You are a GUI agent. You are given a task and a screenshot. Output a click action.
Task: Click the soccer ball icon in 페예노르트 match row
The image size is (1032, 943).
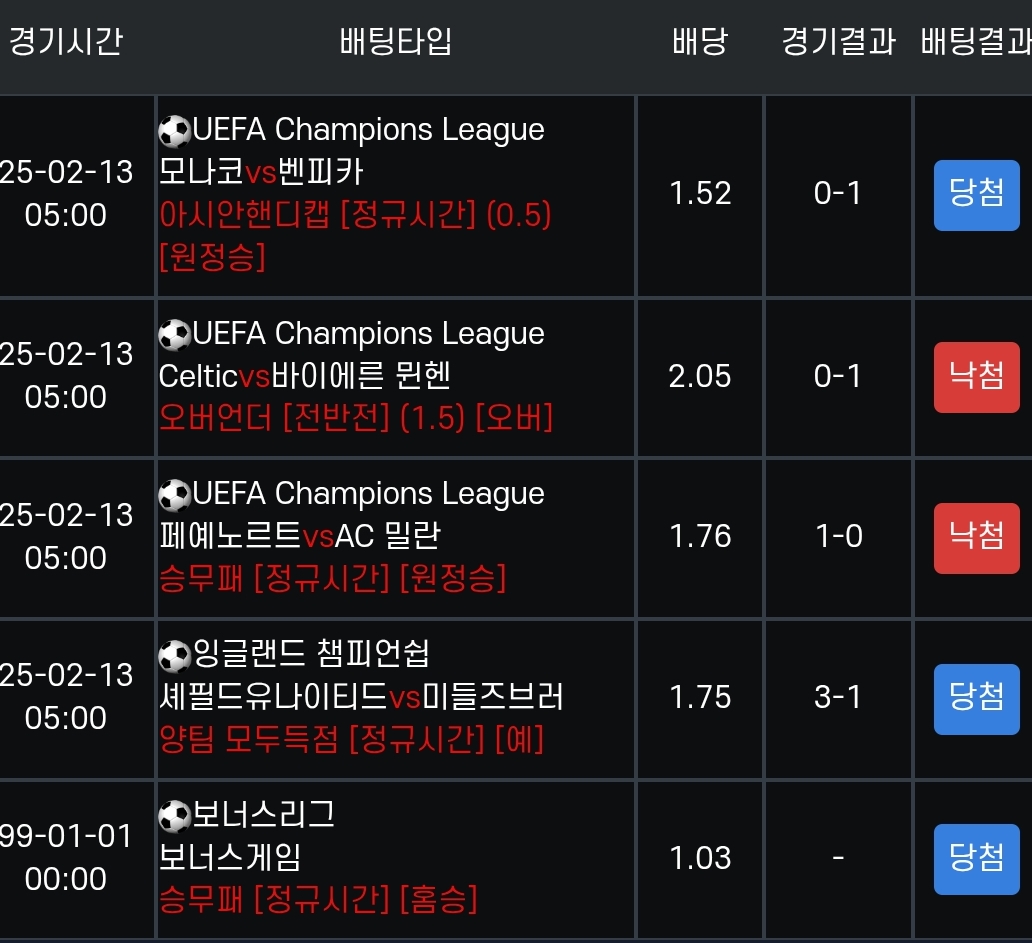click(175, 494)
